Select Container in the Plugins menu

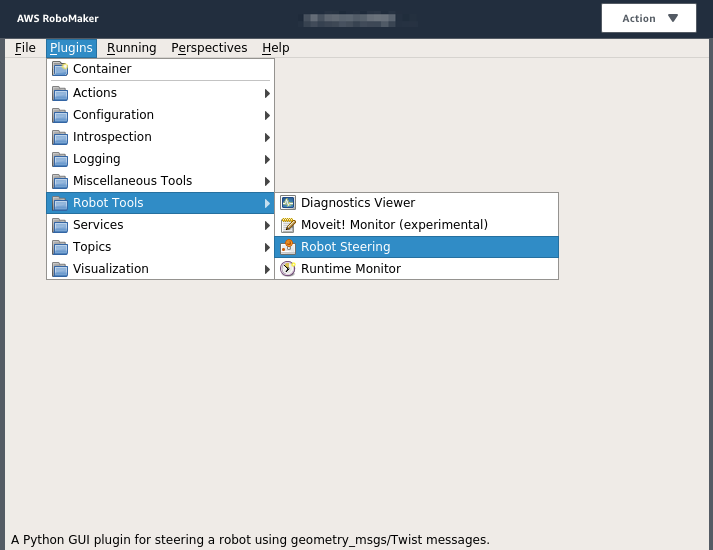160,69
